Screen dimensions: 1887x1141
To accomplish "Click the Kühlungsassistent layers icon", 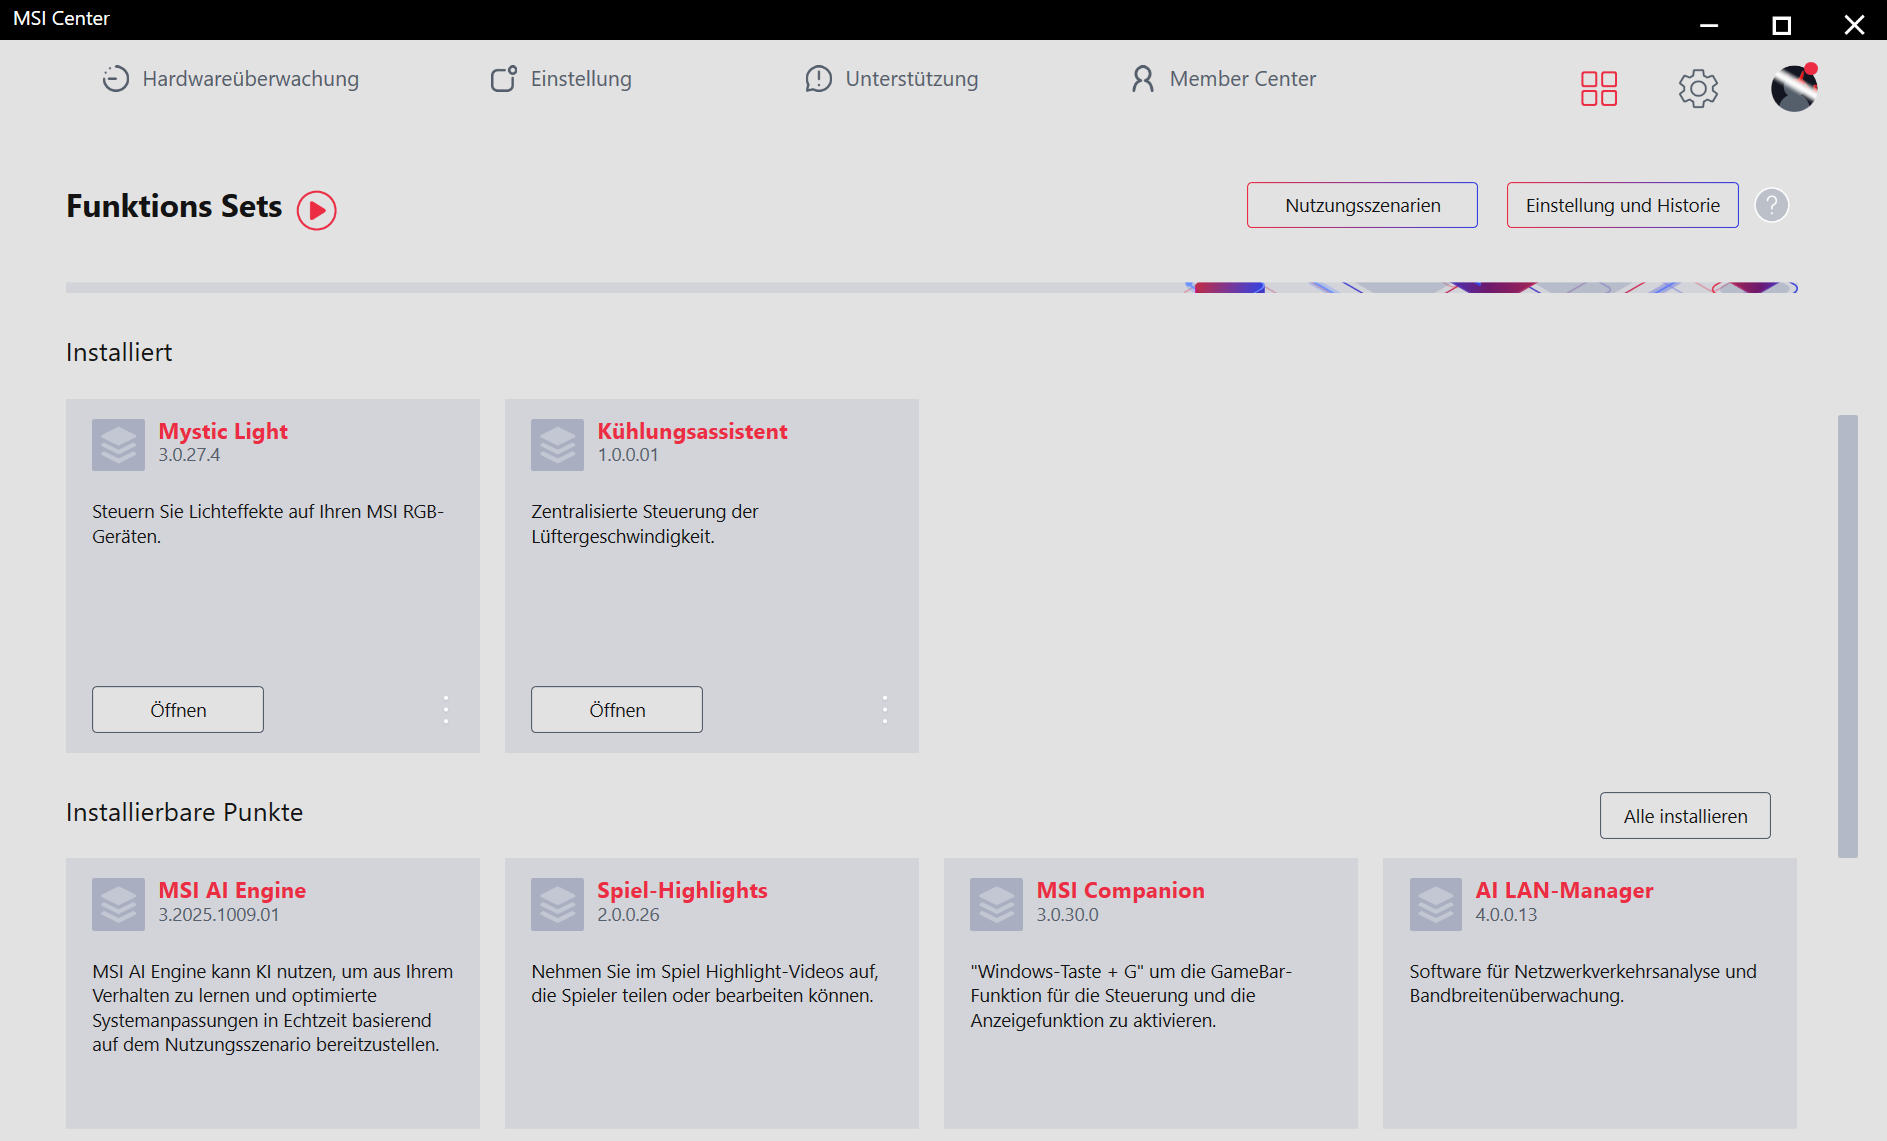I will pos(557,445).
